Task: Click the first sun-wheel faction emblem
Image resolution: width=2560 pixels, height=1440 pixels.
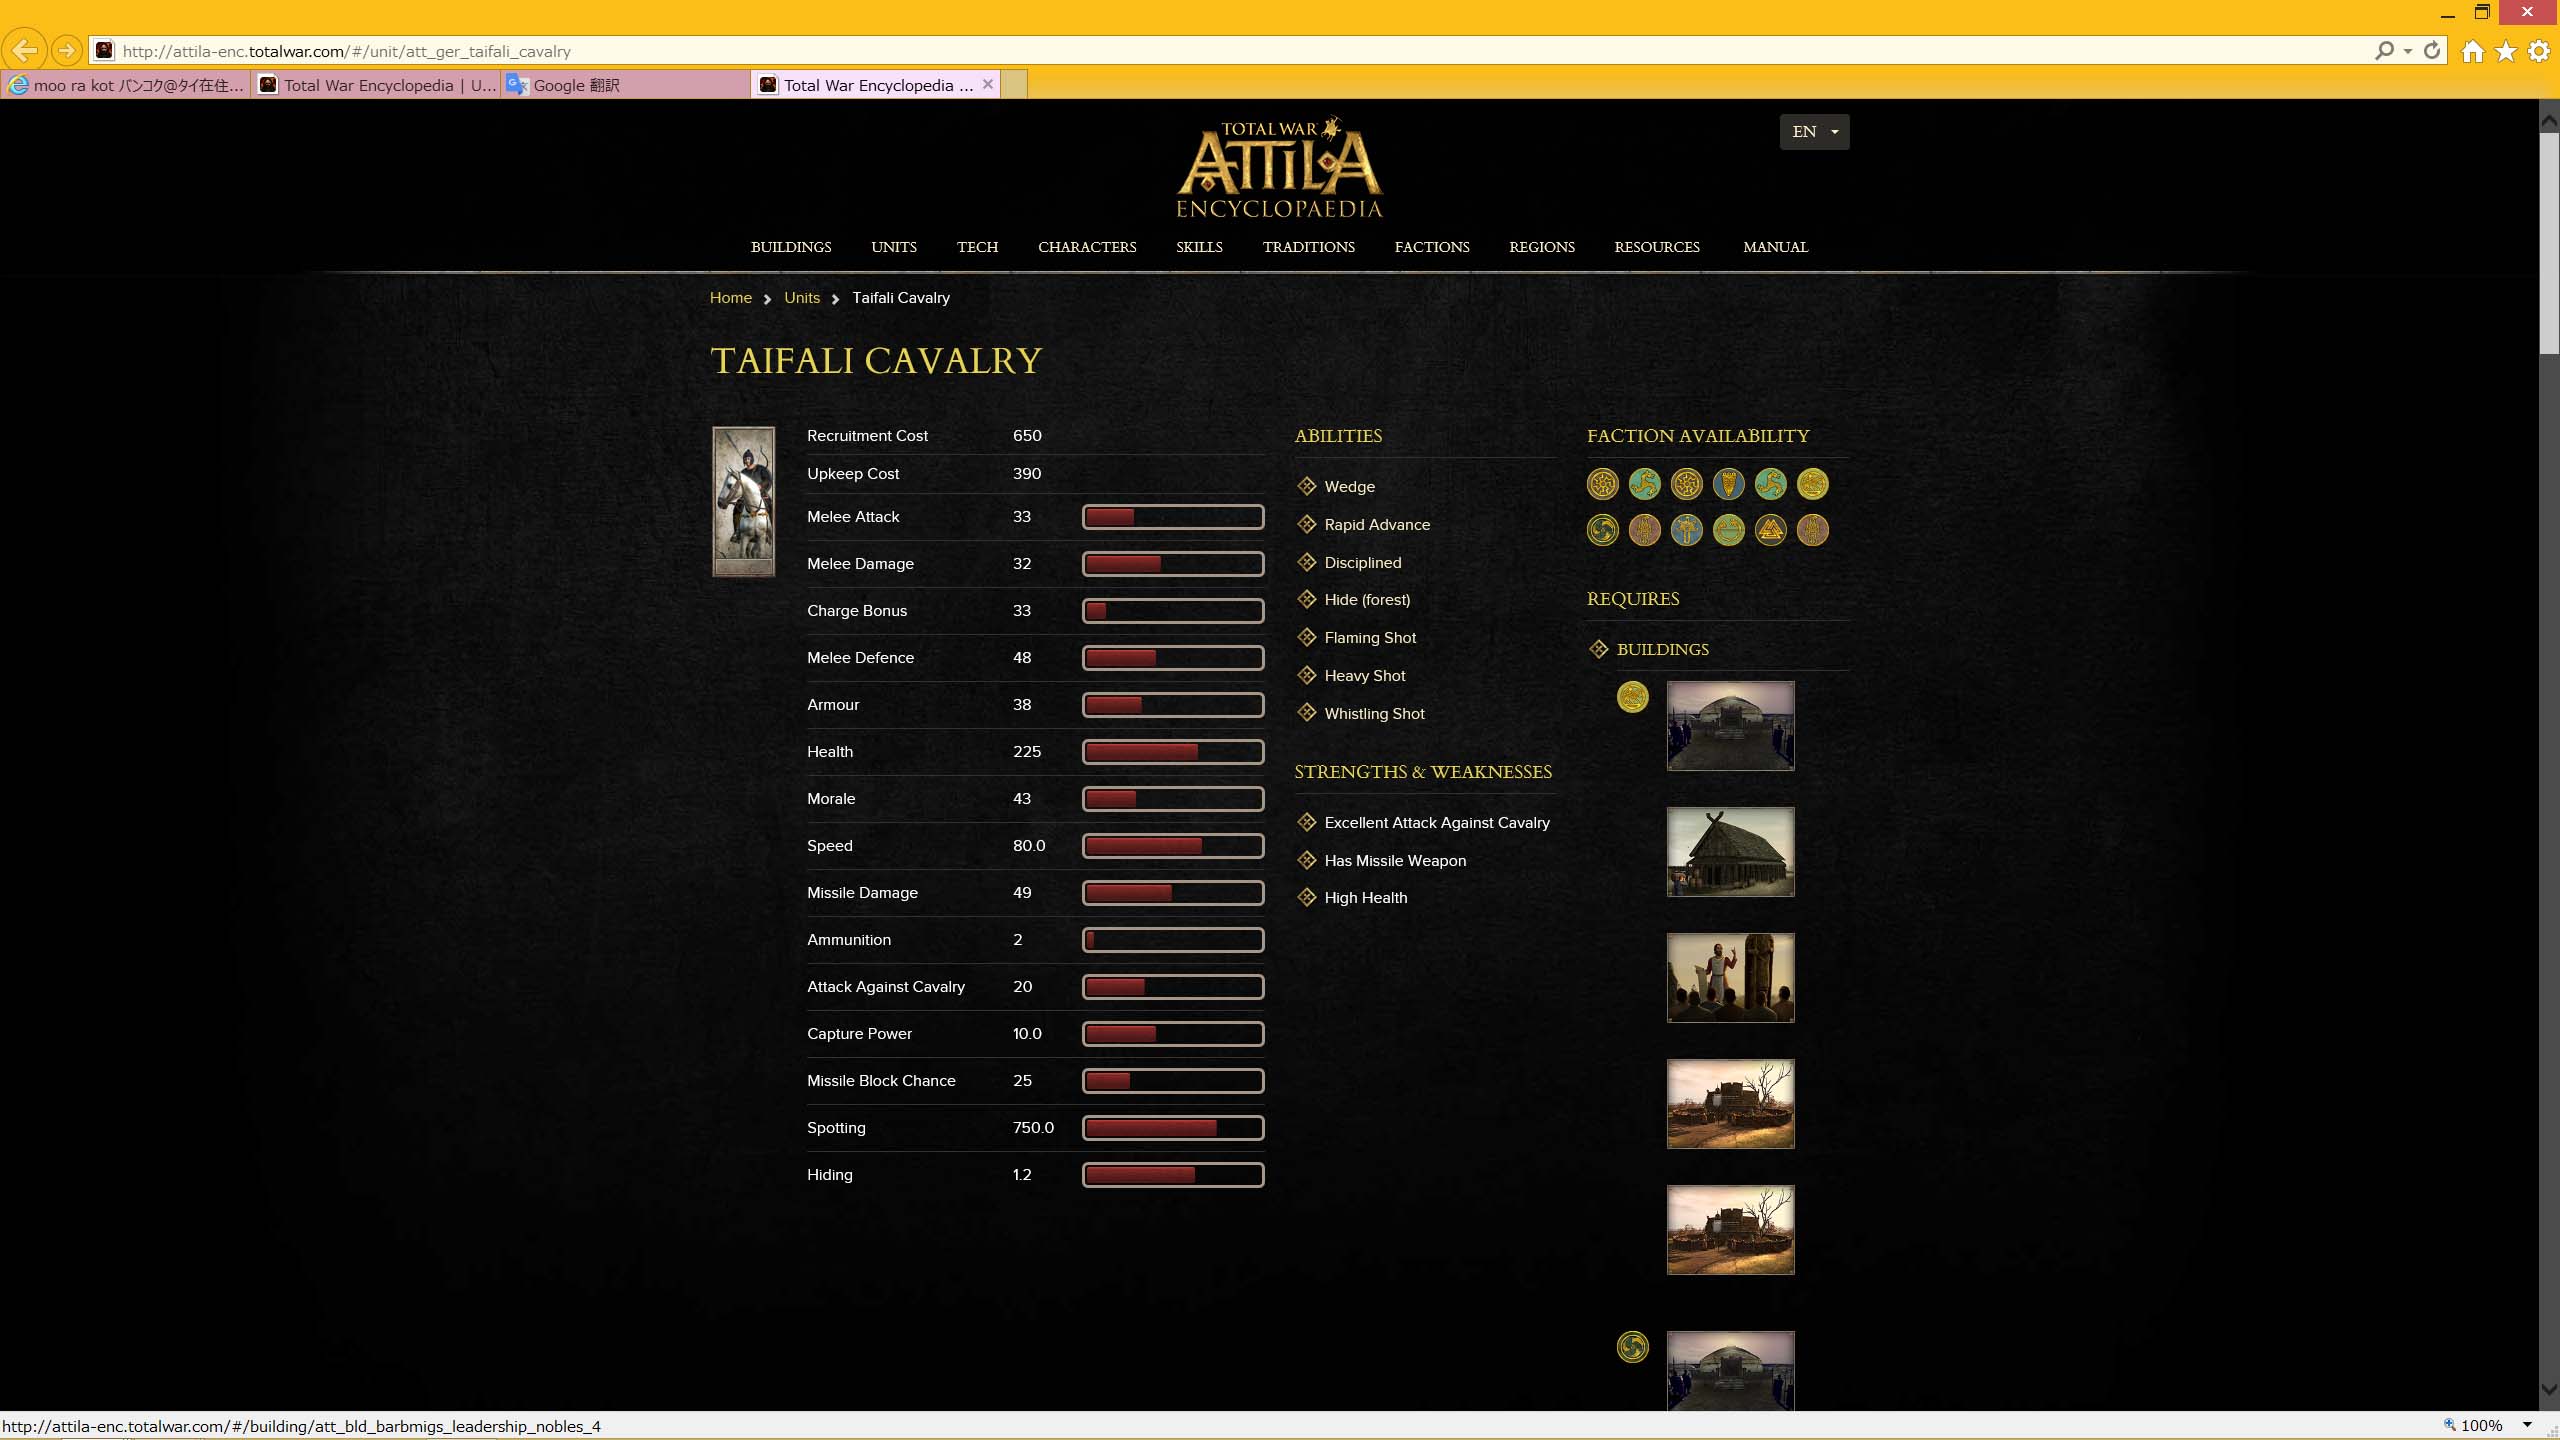Action: point(1602,484)
